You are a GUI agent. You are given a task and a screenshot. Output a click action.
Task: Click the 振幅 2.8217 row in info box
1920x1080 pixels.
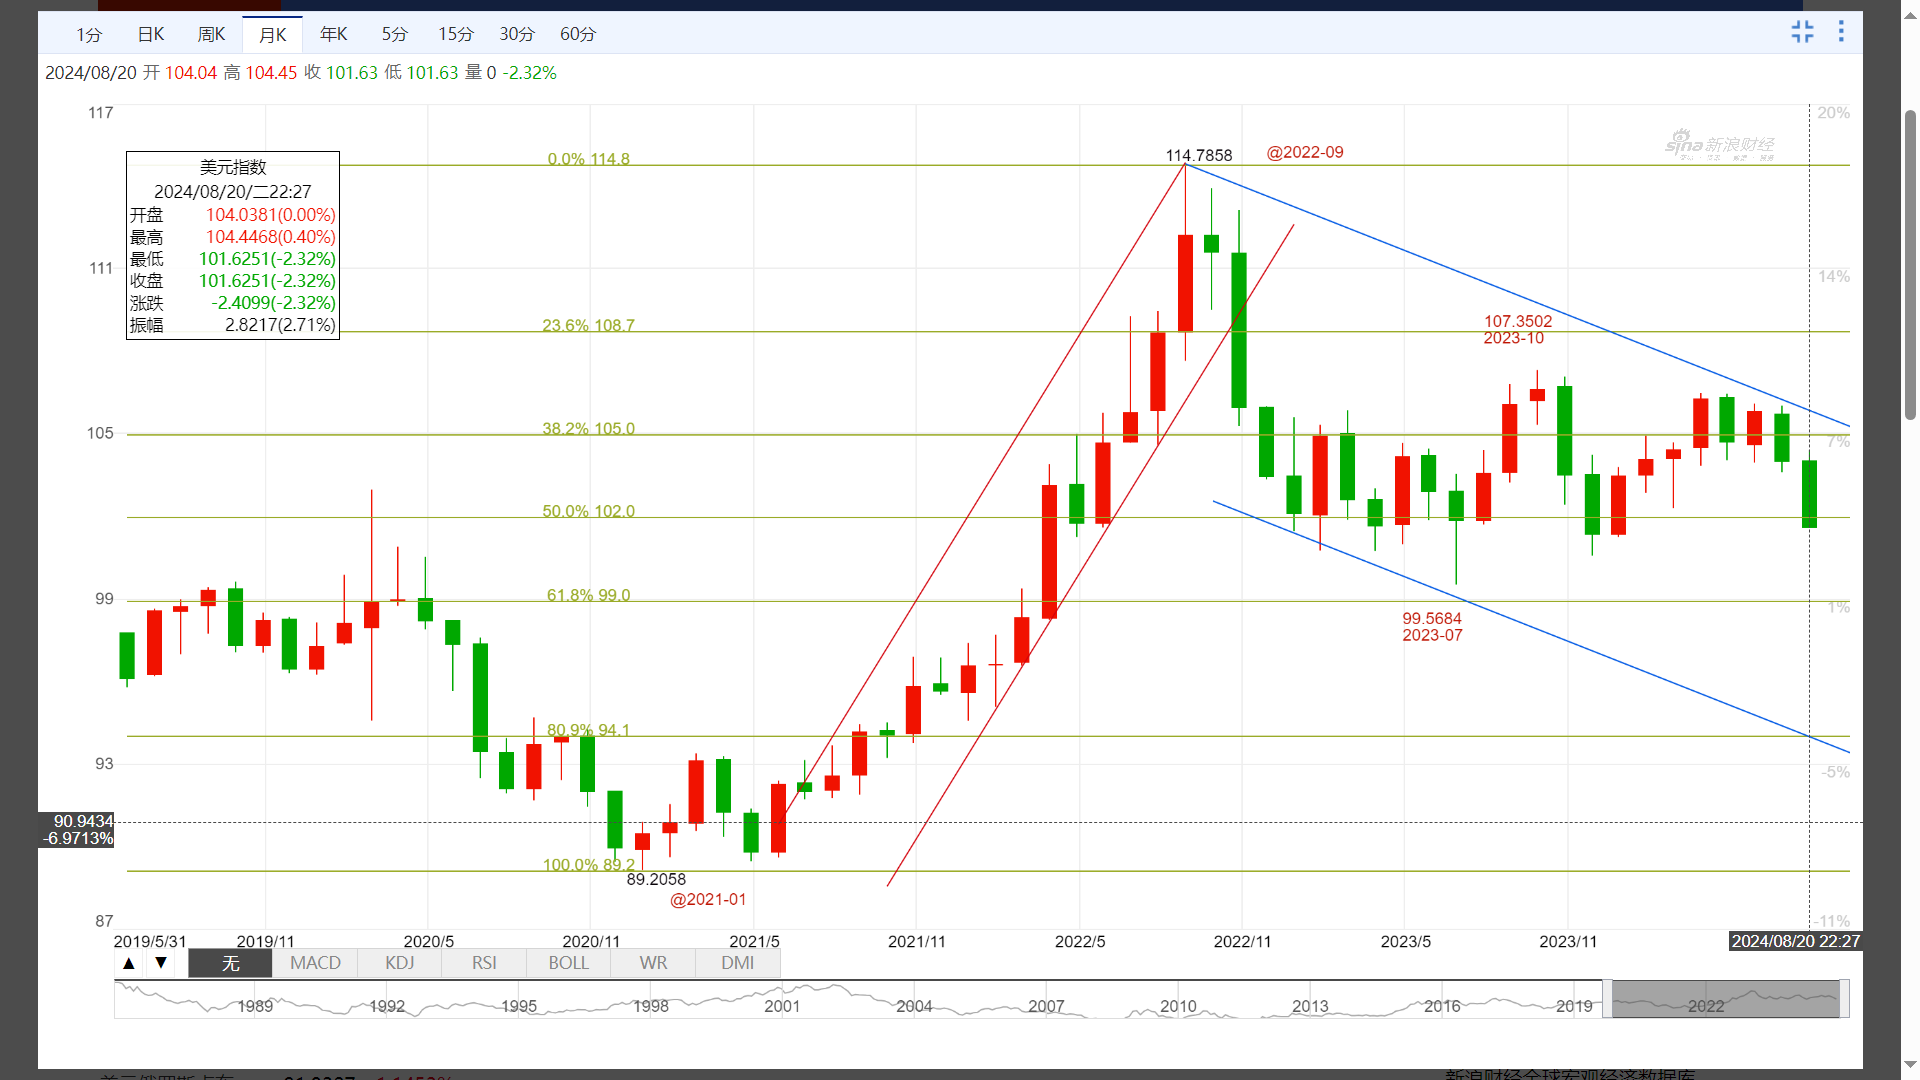click(x=233, y=325)
